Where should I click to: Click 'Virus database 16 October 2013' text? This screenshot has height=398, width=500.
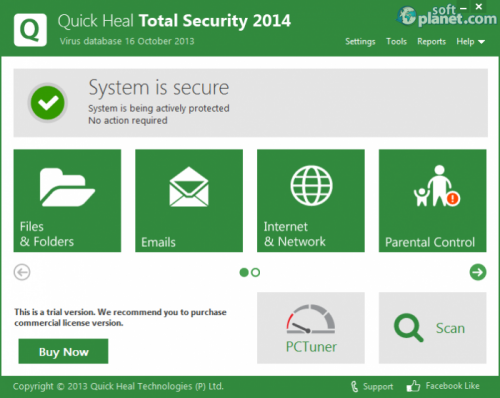[x=127, y=41]
